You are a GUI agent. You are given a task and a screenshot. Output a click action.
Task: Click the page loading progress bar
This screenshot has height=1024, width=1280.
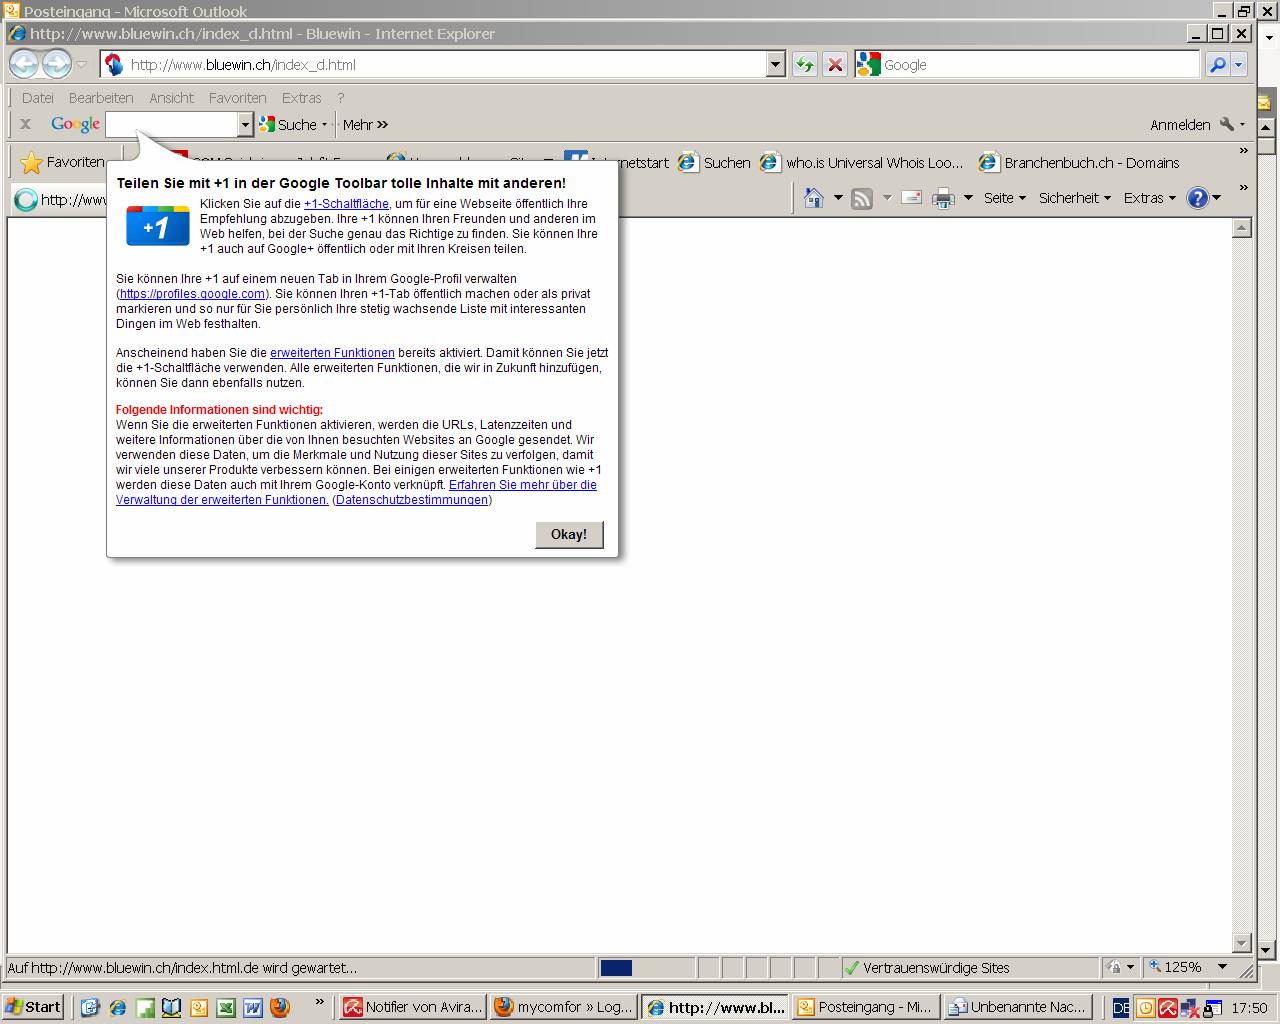pos(646,968)
